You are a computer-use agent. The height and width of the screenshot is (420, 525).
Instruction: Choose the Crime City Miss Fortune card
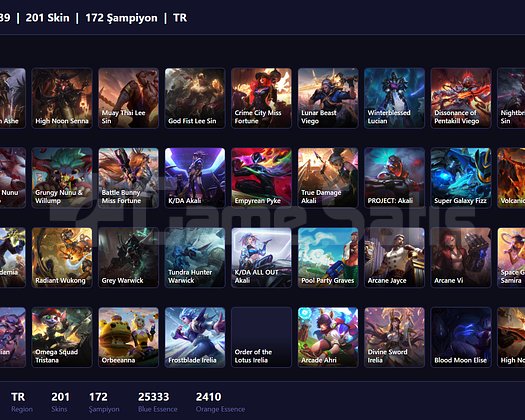[x=261, y=98]
